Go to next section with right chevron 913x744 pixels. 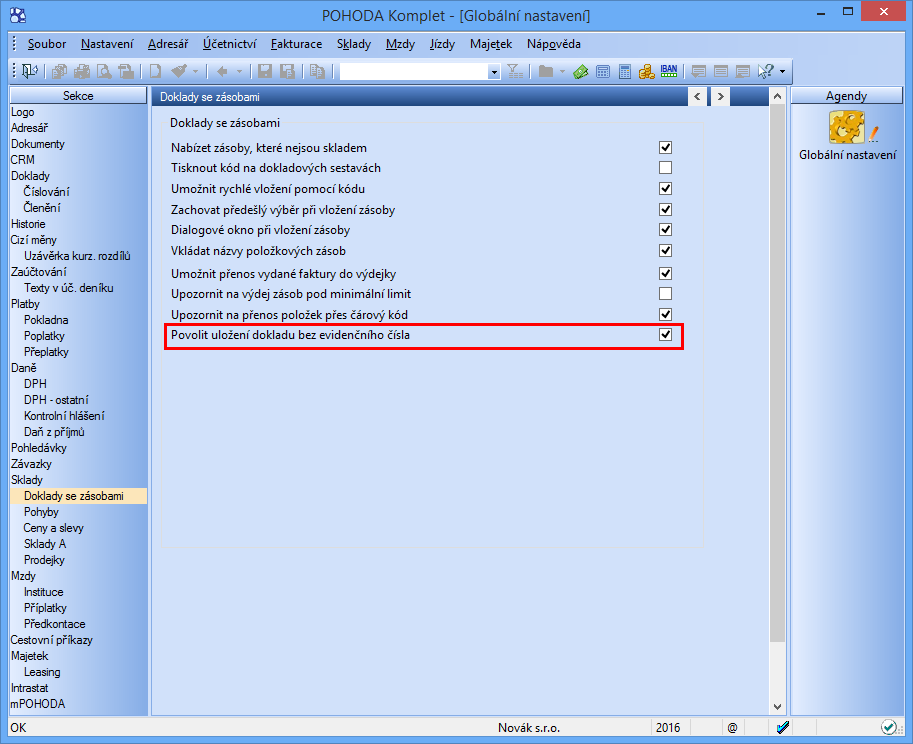[x=720, y=97]
